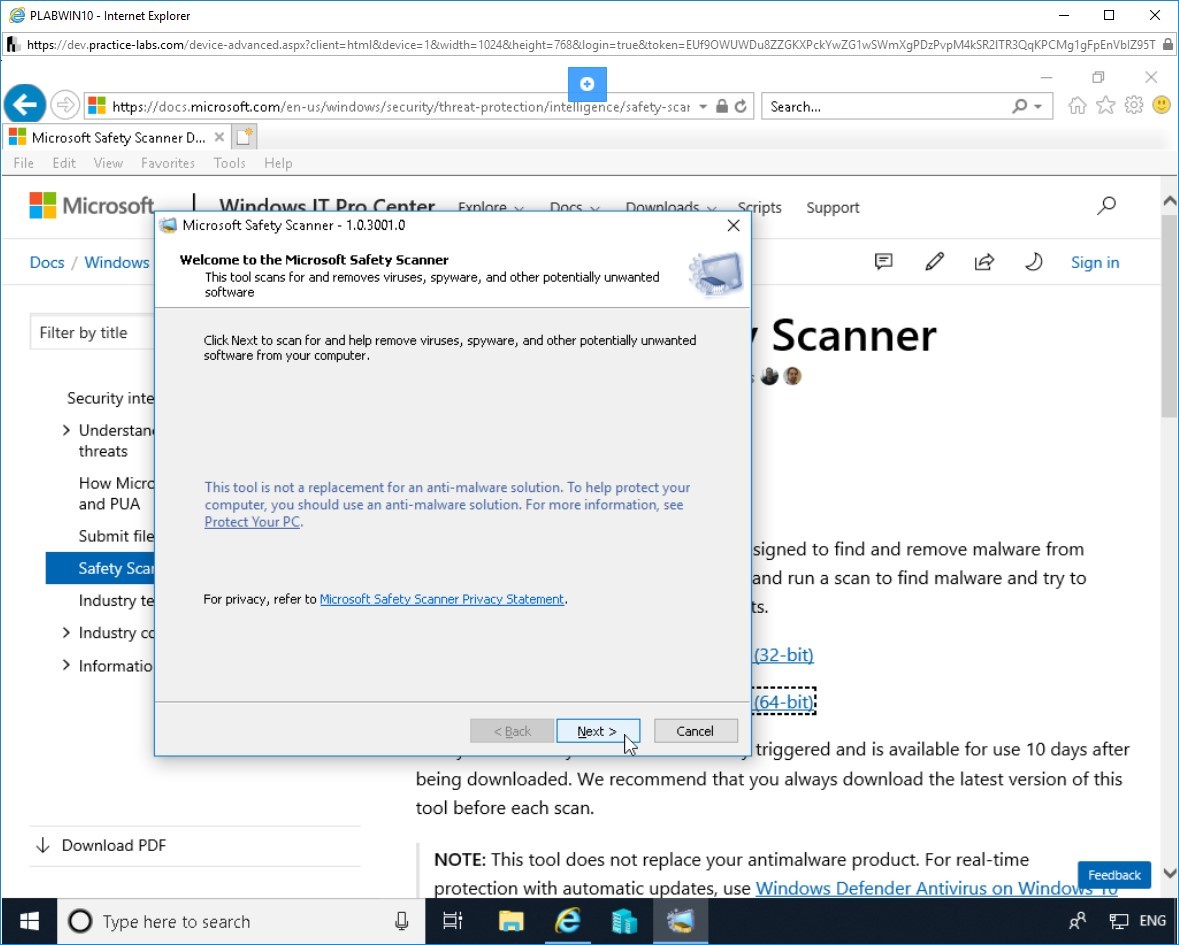Expand the Understand threats tree item
The image size is (1179, 945).
pyautogui.click(x=66, y=430)
